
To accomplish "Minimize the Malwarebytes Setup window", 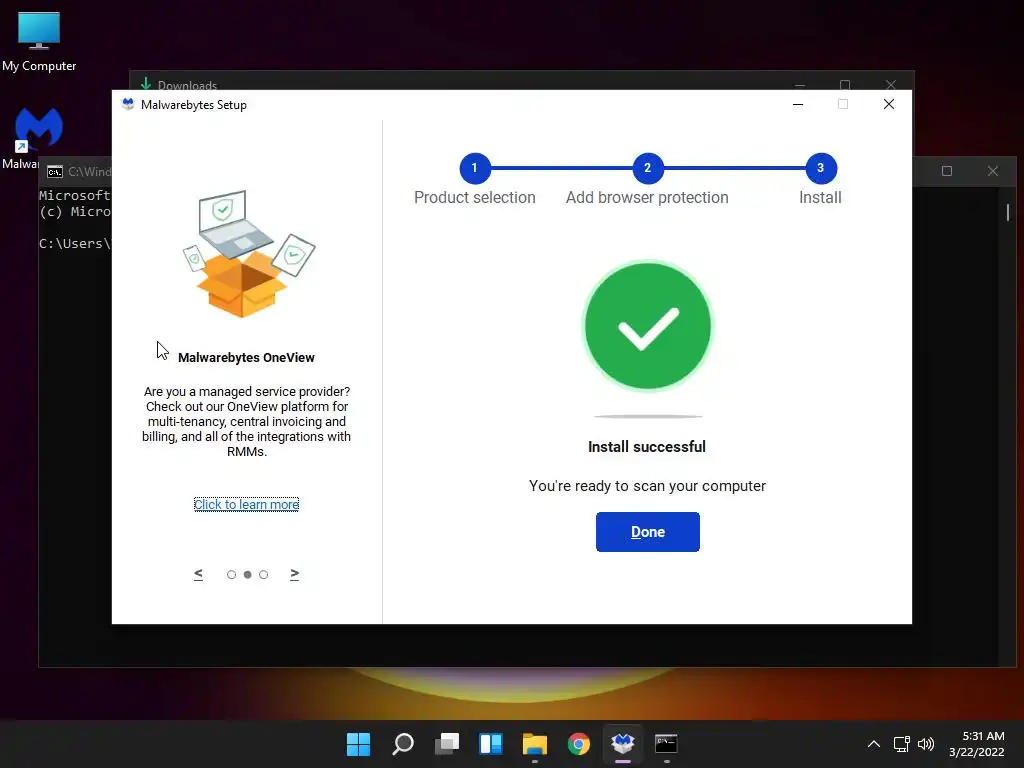I will pyautogui.click(x=797, y=104).
